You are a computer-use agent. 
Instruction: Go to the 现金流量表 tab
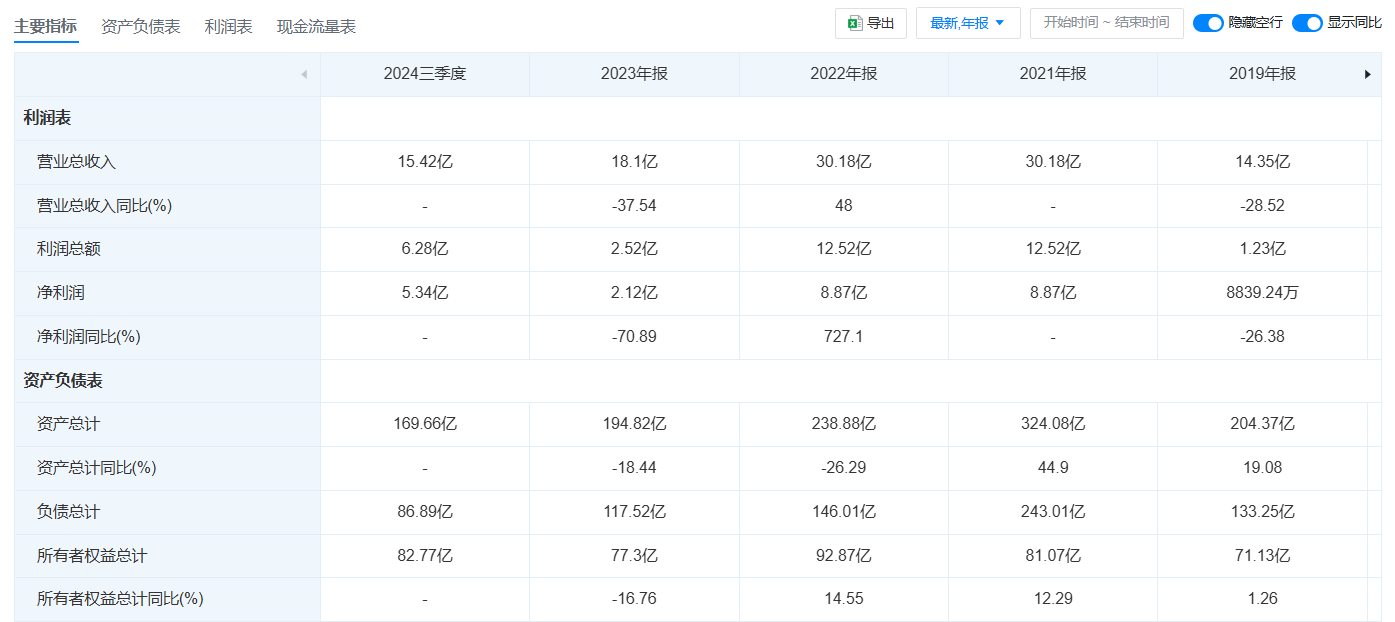(316, 27)
